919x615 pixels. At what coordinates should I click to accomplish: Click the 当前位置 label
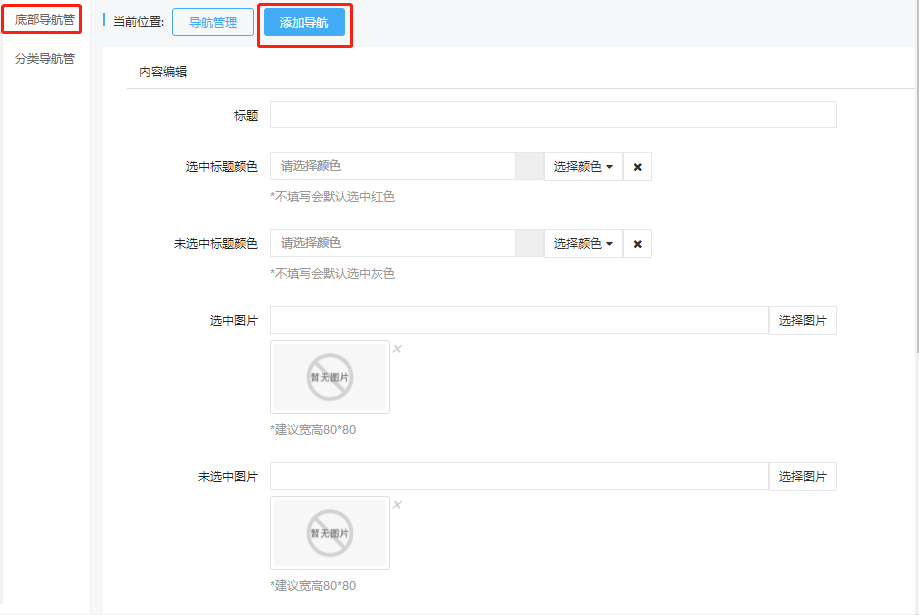point(138,22)
